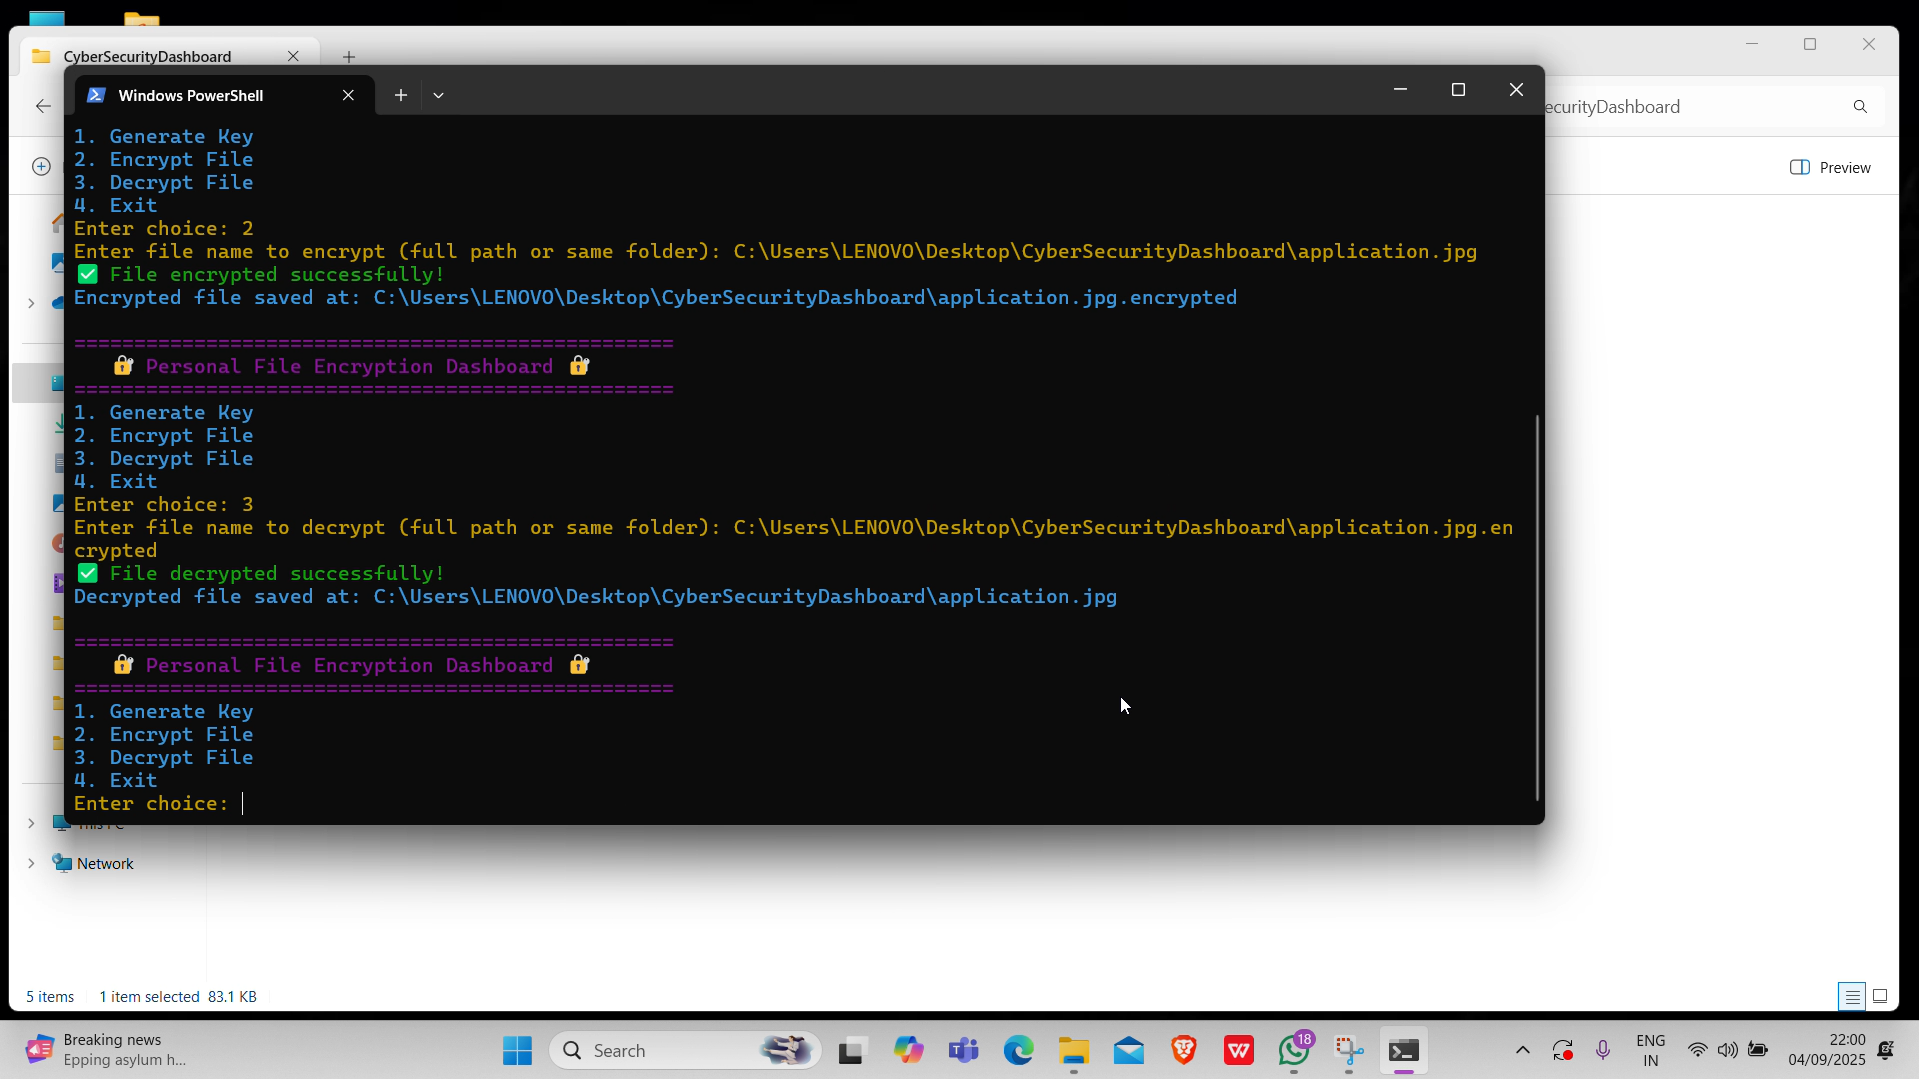Open Breaking news widget

[x=107, y=1050]
